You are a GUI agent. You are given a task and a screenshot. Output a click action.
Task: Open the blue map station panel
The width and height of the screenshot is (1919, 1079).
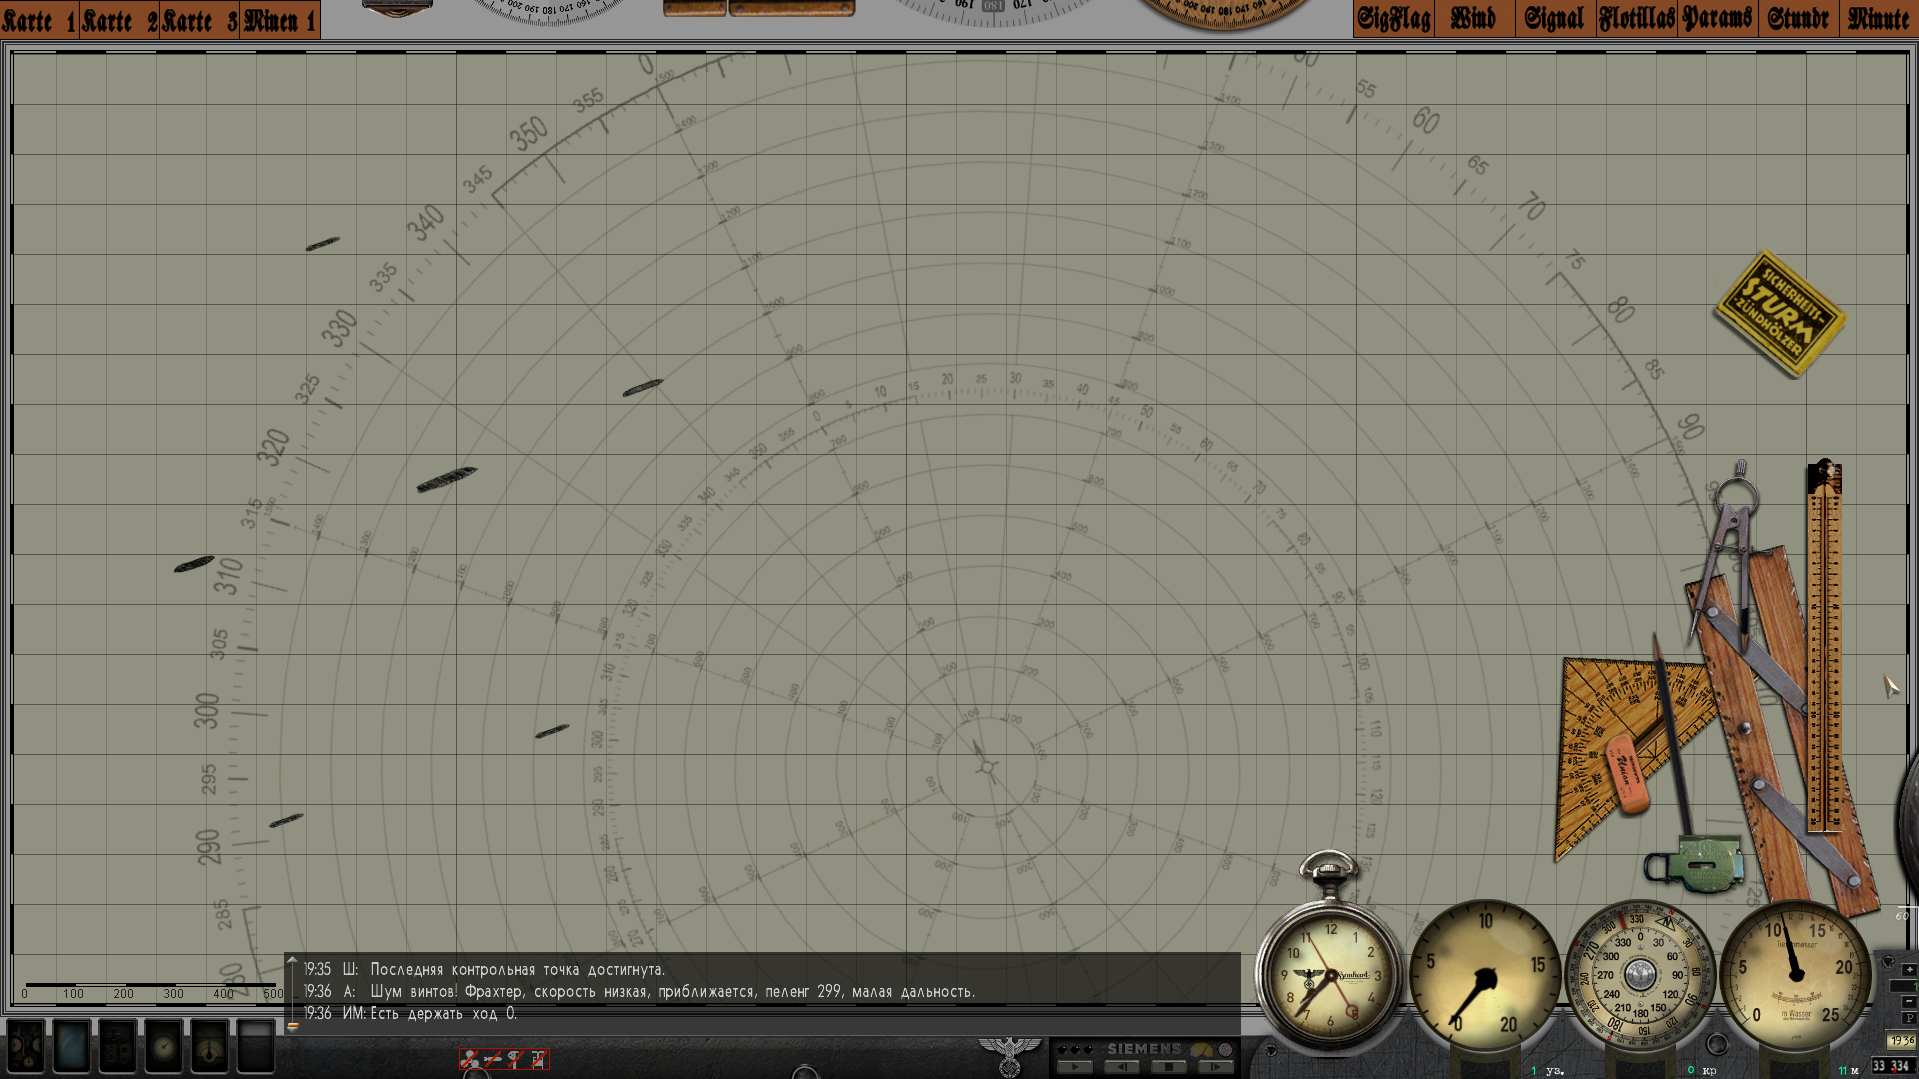coord(72,1046)
